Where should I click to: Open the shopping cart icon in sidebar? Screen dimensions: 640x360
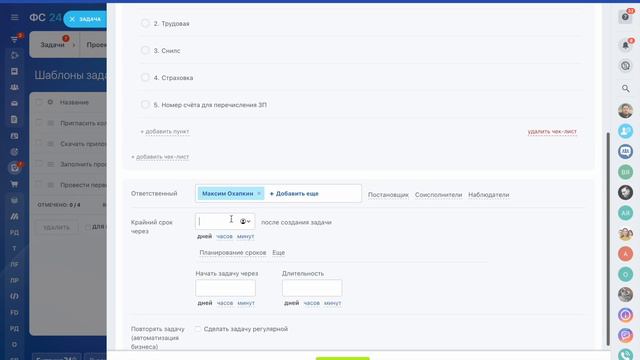tap(14, 184)
